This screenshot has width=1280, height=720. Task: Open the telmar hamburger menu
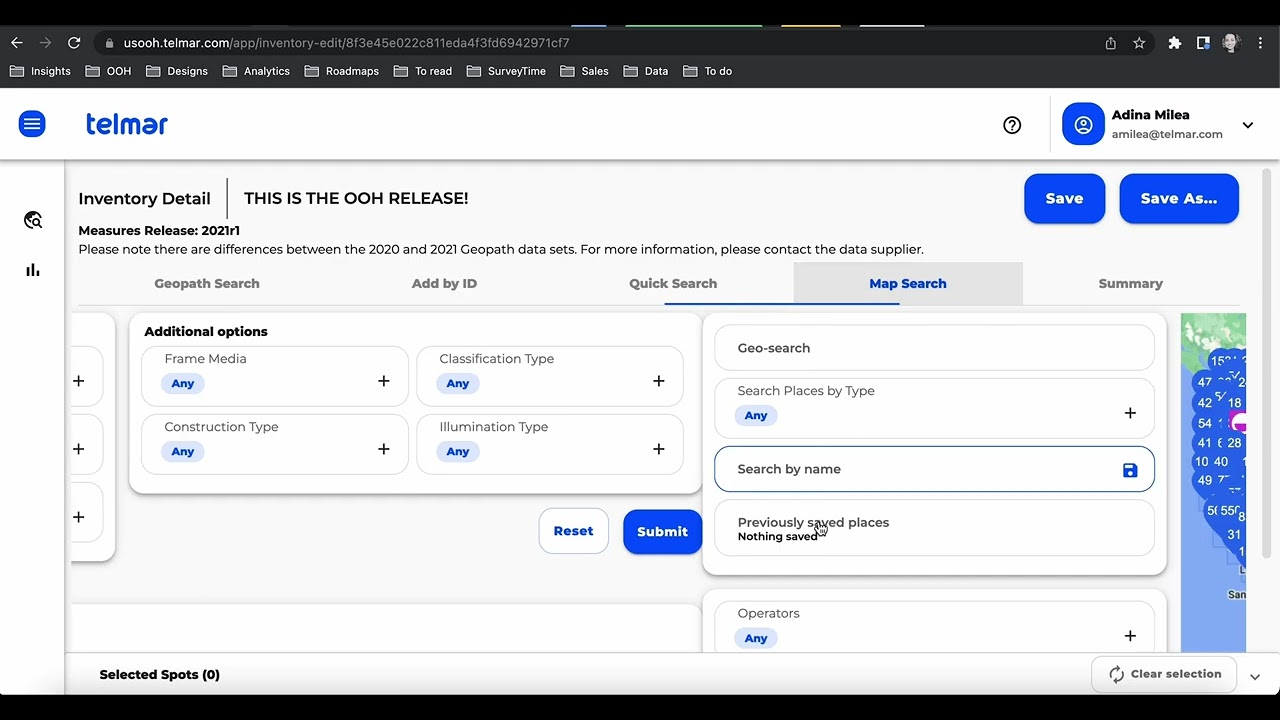[32, 124]
